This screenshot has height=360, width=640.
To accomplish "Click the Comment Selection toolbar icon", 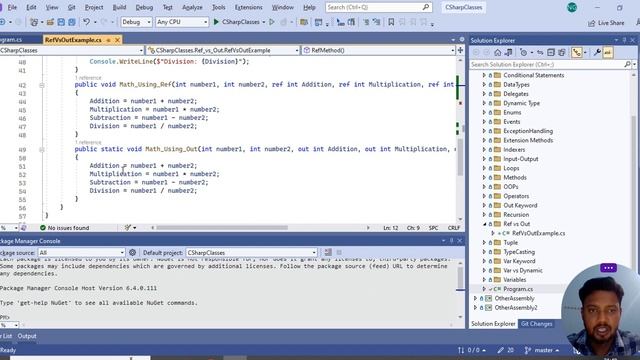I will [x=366, y=22].
